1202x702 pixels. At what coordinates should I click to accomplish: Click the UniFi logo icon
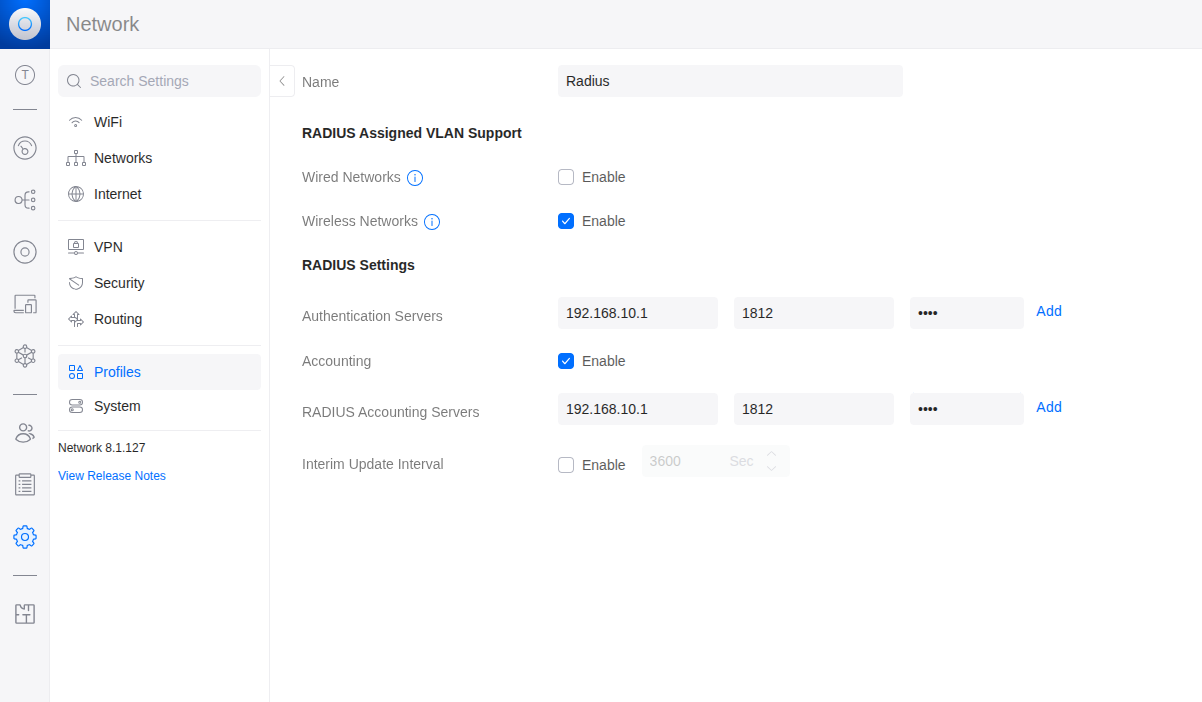tap(25, 24)
